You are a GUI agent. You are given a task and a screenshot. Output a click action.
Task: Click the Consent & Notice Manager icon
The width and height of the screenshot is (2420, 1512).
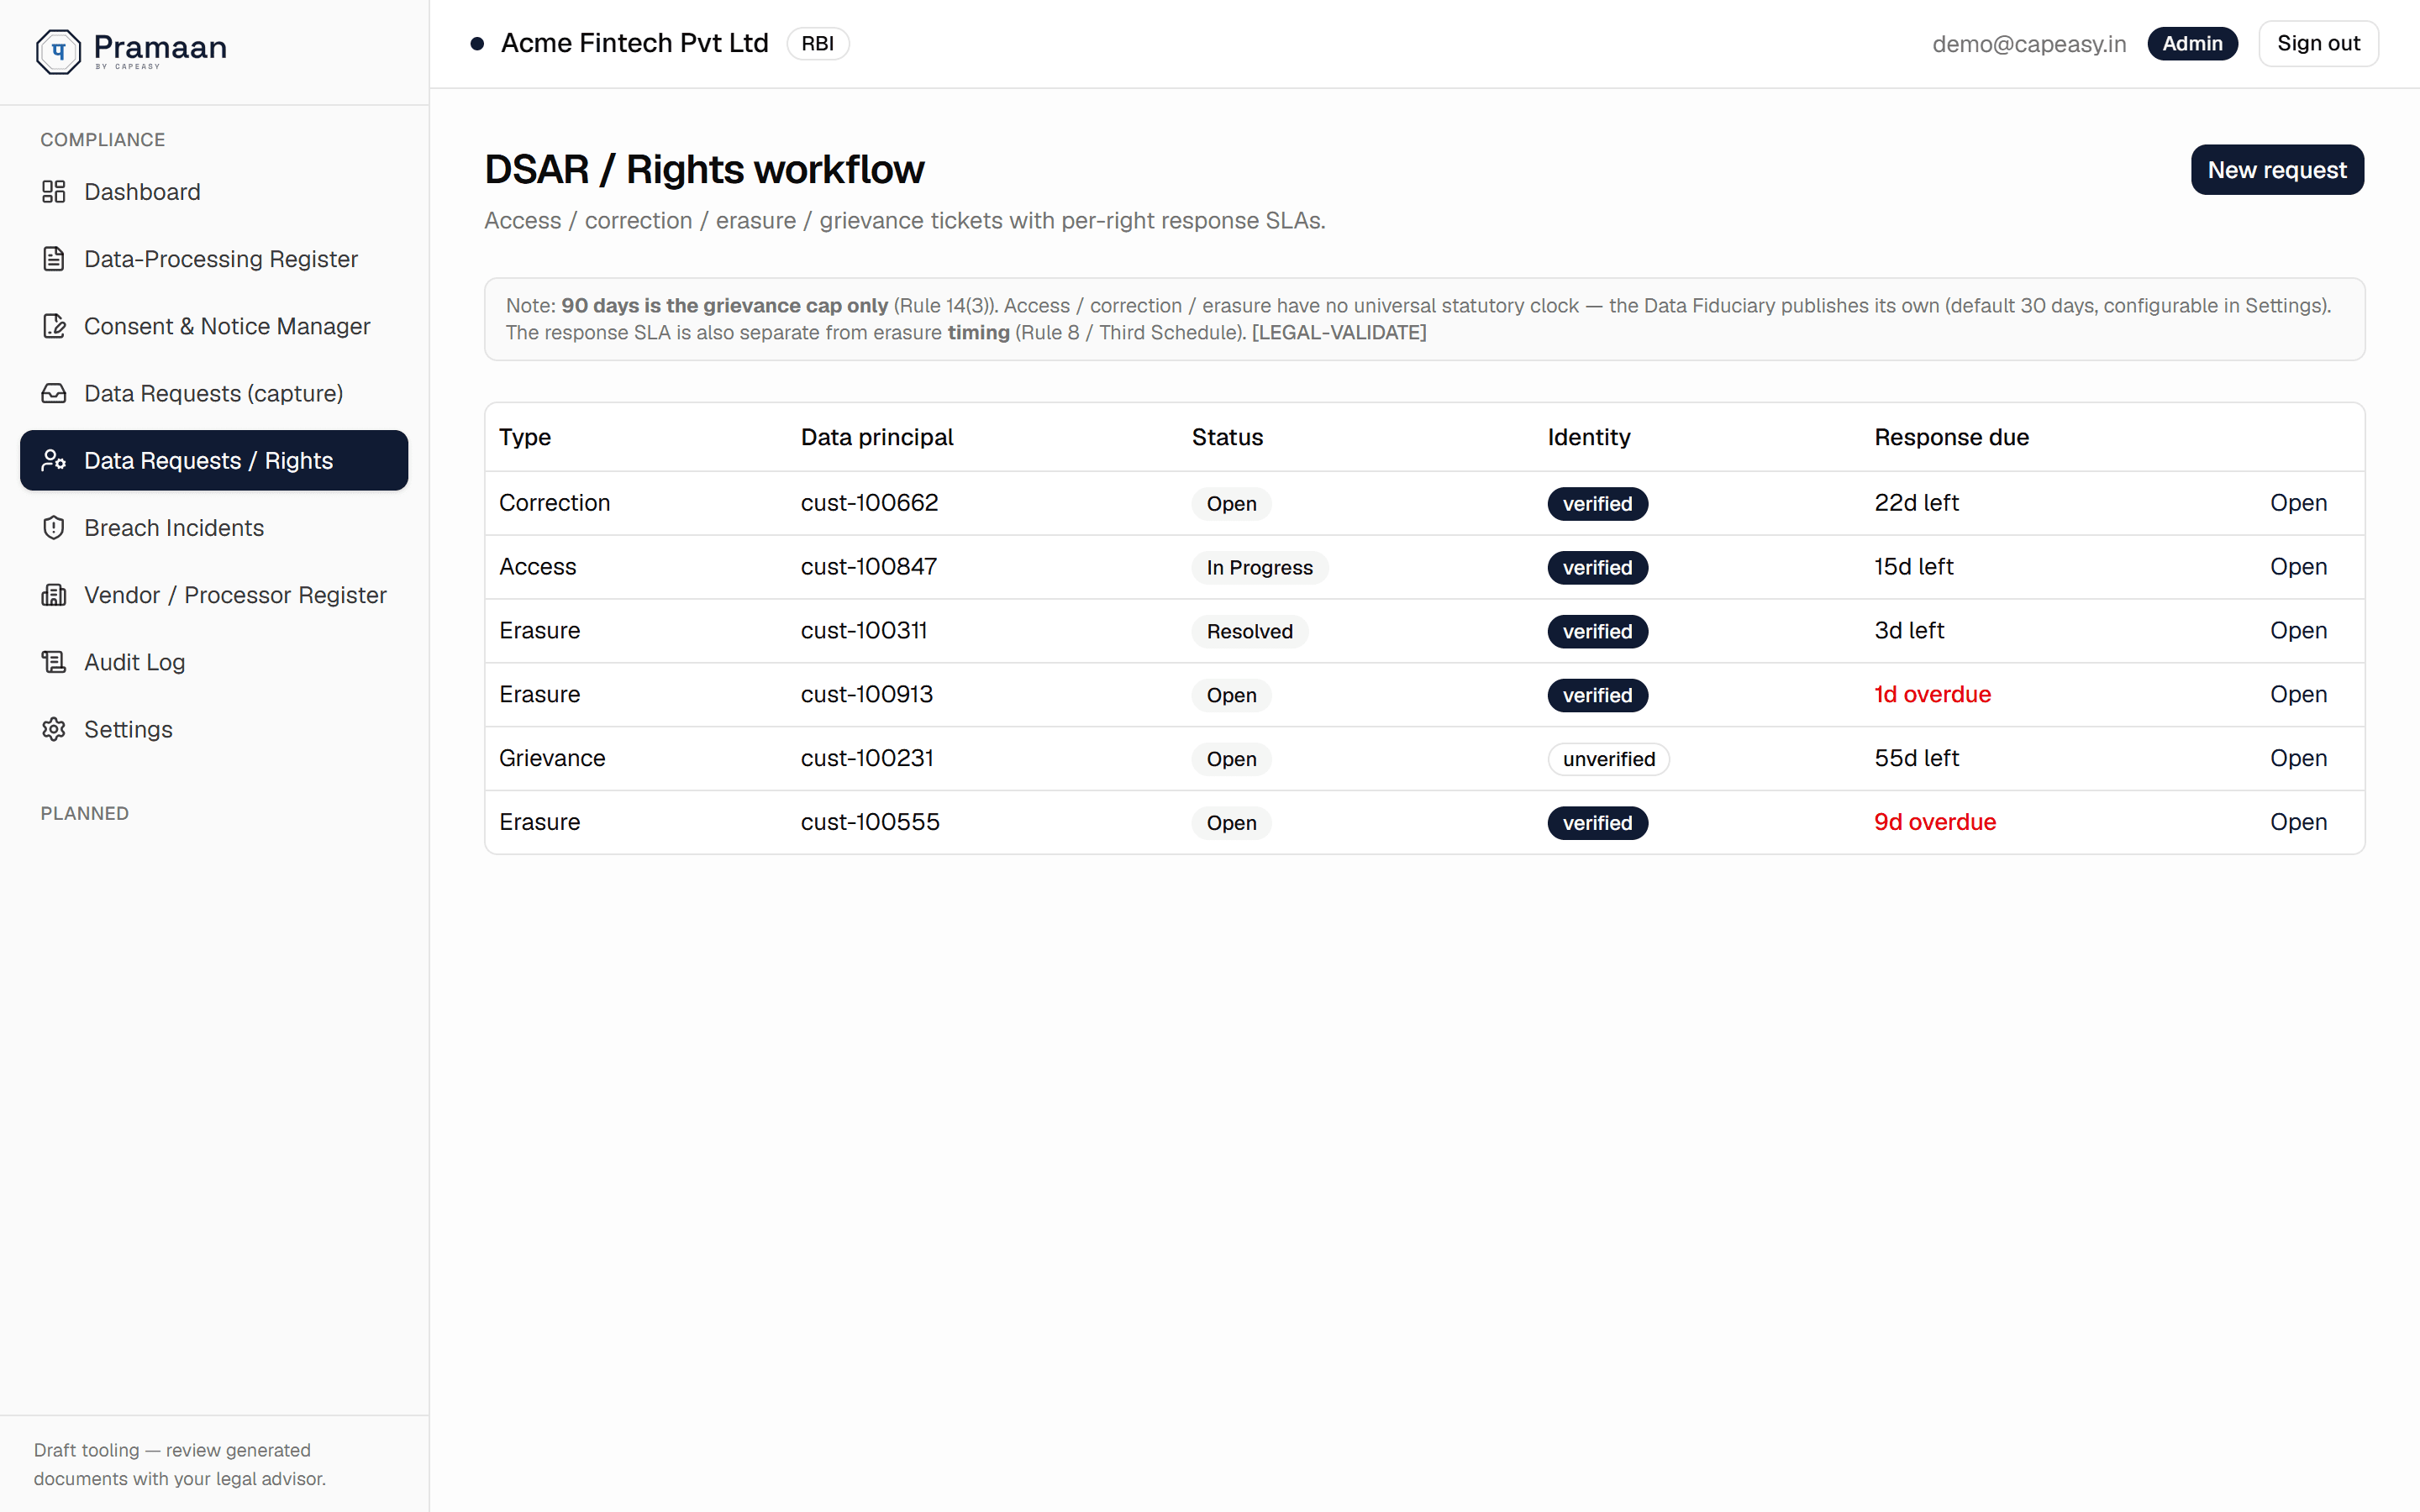tap(54, 326)
